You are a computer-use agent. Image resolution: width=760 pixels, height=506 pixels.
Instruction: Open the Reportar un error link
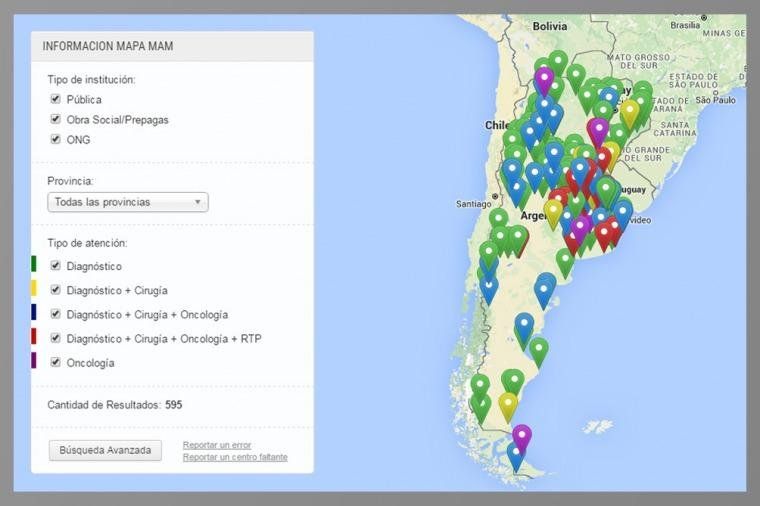point(217,445)
